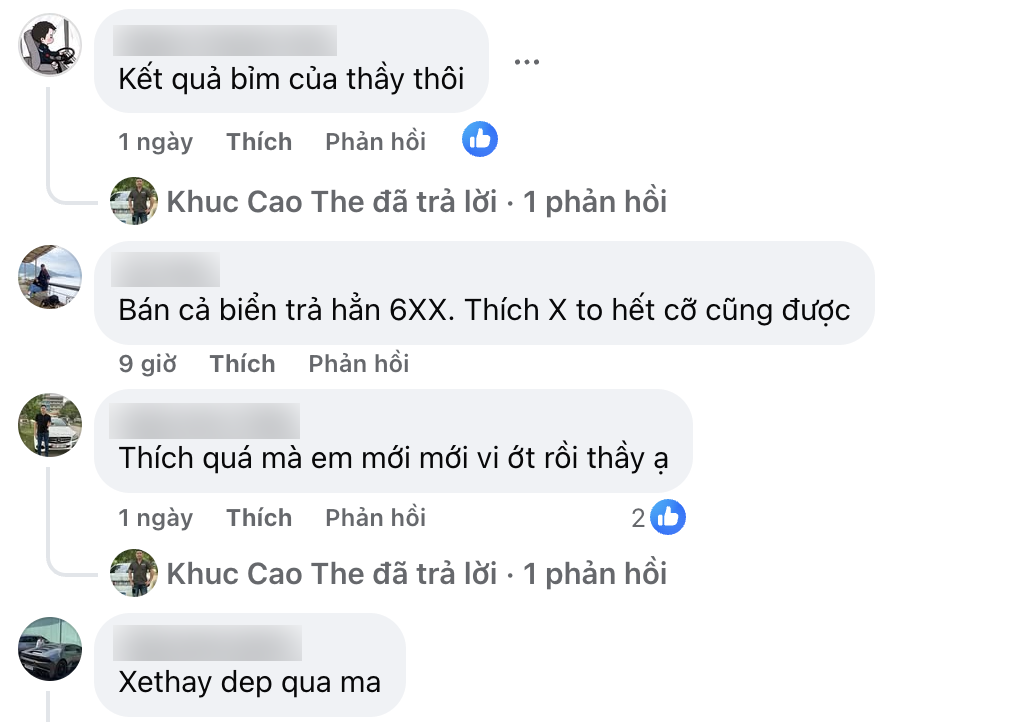Click Khuc Cao The avatar in first reply
The width and height of the screenshot is (1034, 722).
(134, 202)
